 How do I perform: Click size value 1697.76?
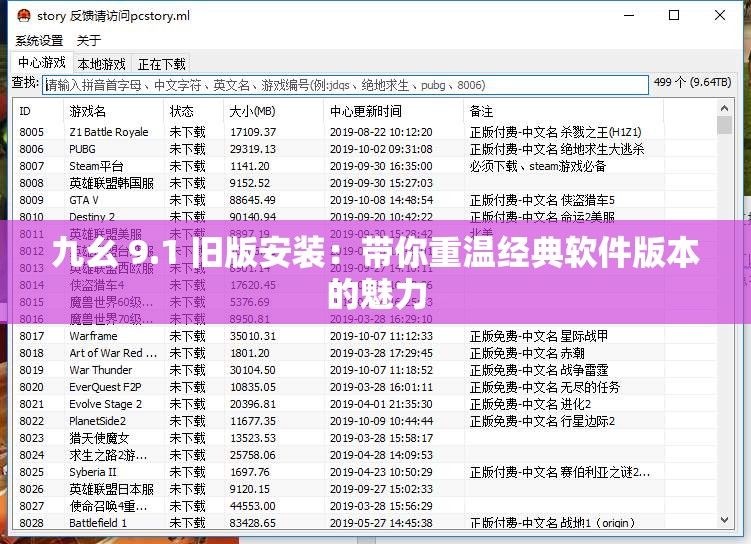click(x=250, y=472)
